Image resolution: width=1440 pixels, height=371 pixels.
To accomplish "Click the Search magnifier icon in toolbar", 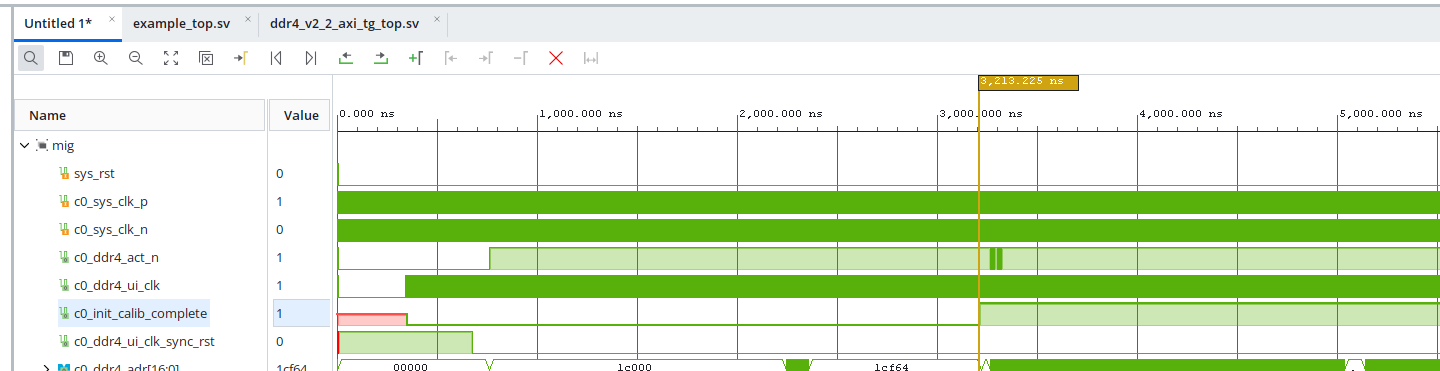I will pyautogui.click(x=31, y=58).
